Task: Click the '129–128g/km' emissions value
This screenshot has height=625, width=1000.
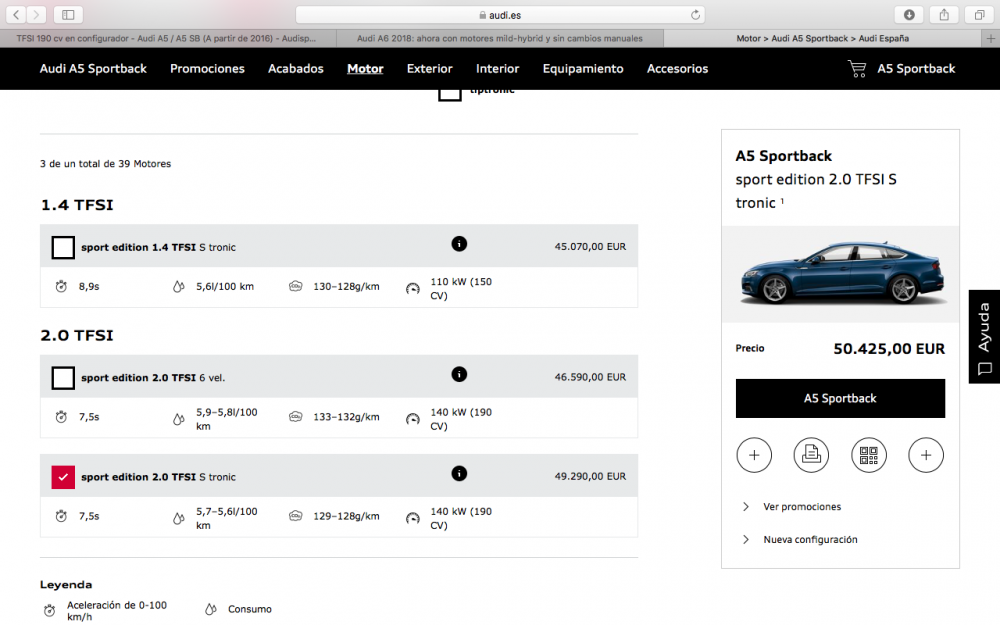Action: point(346,516)
